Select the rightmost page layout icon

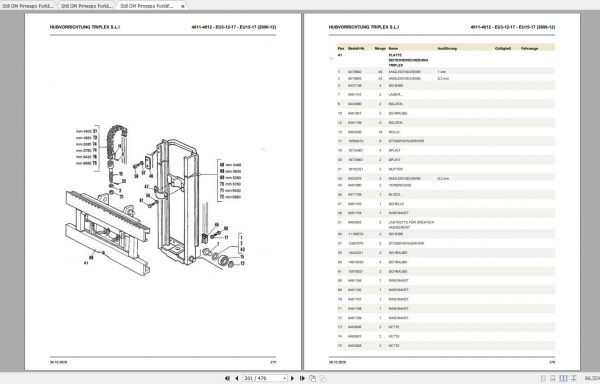click(574, 378)
